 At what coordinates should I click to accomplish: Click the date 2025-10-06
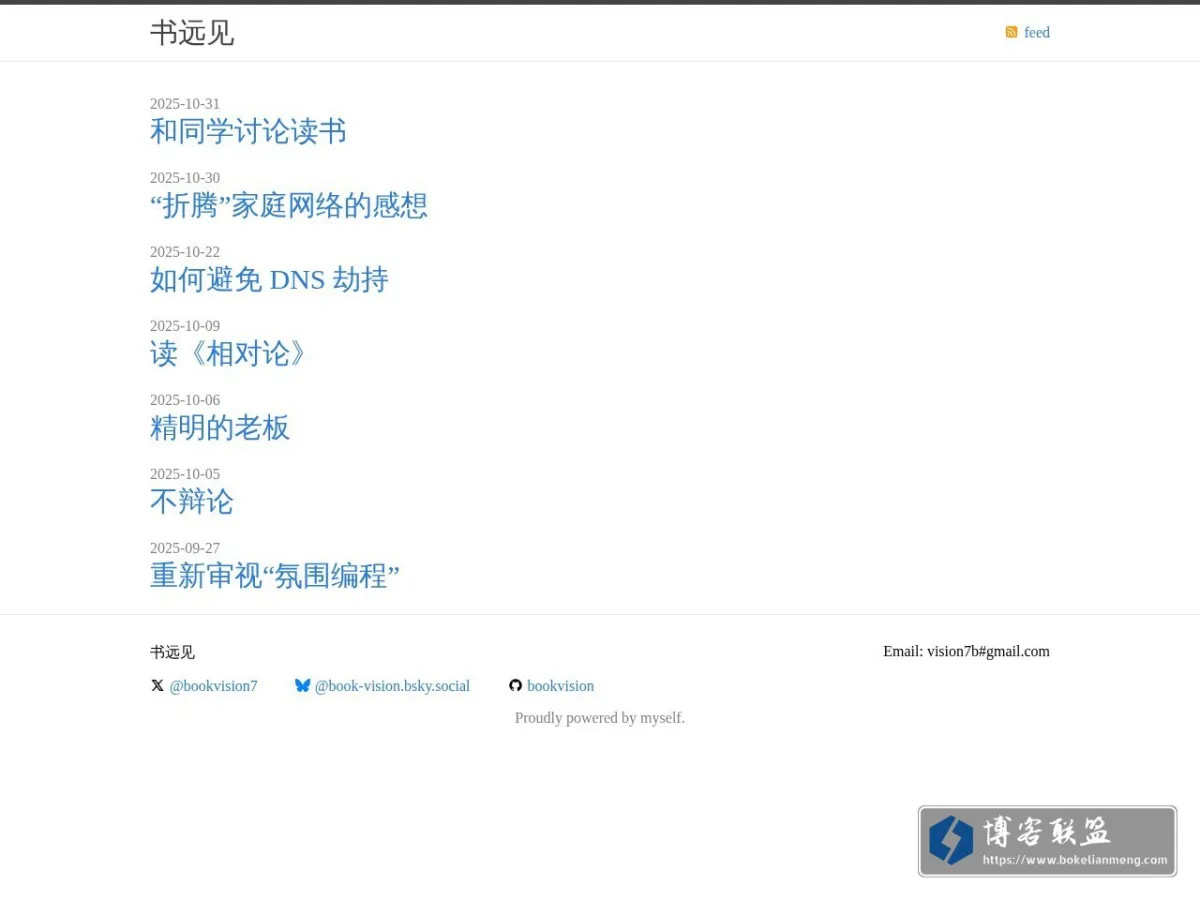point(185,400)
